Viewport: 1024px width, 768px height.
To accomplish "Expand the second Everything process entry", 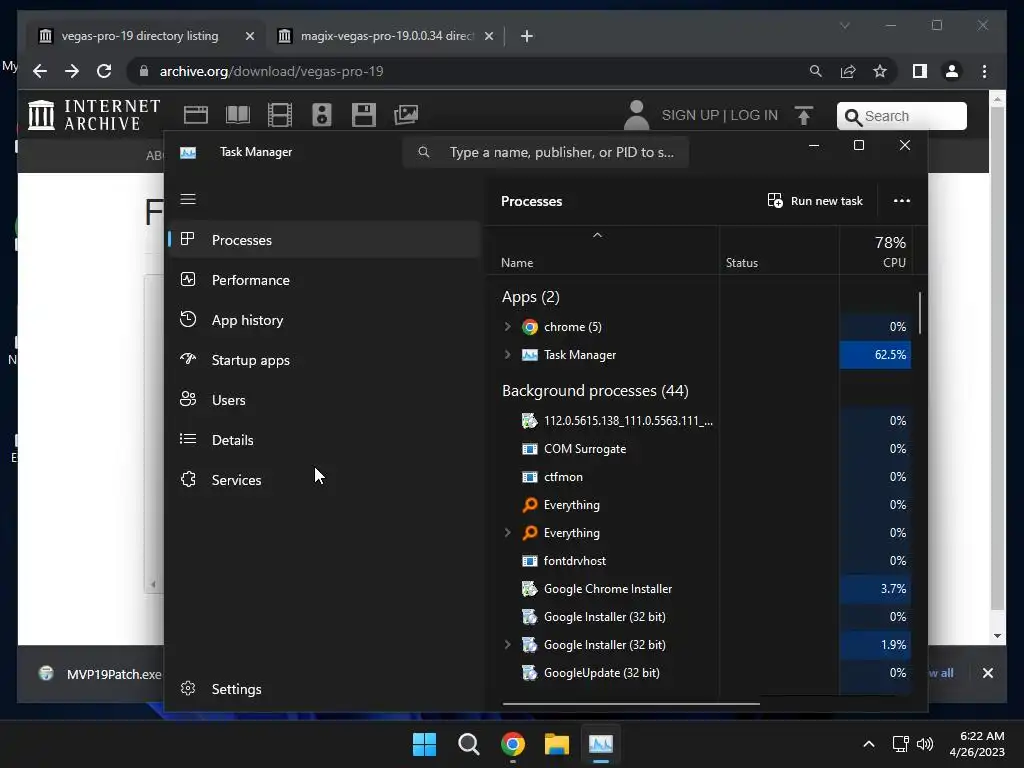I will pos(507,533).
